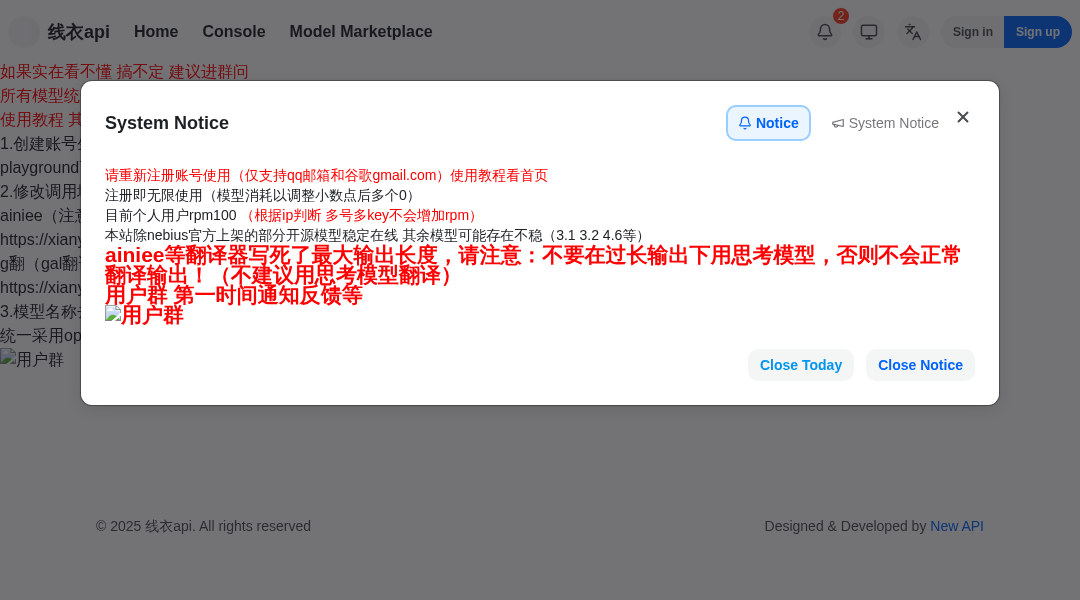The height and width of the screenshot is (600, 1080).
Task: Open the language switcher translate icon
Action: click(912, 32)
